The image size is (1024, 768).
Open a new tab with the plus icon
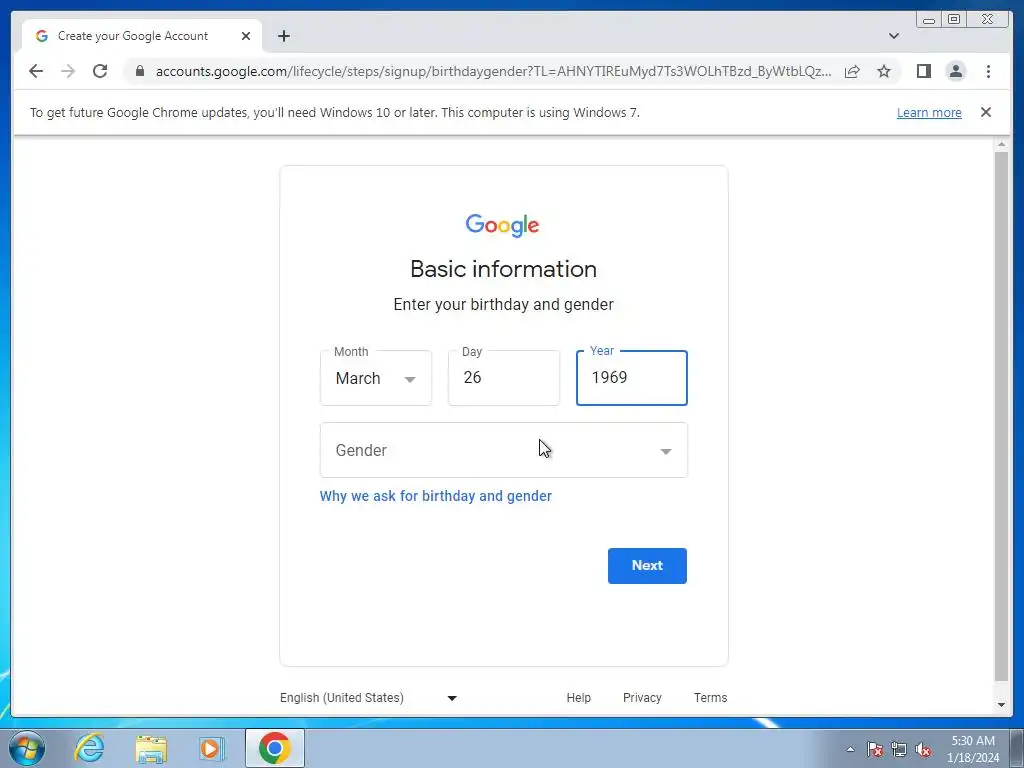click(284, 36)
